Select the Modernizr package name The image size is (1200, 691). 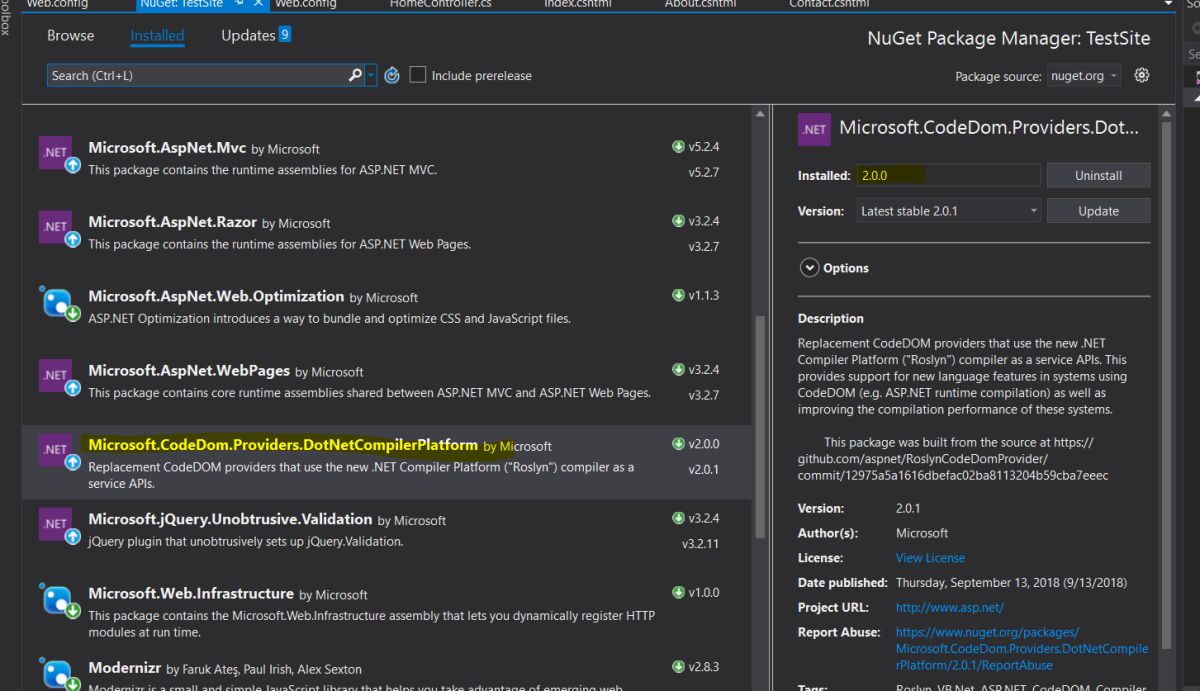point(125,667)
